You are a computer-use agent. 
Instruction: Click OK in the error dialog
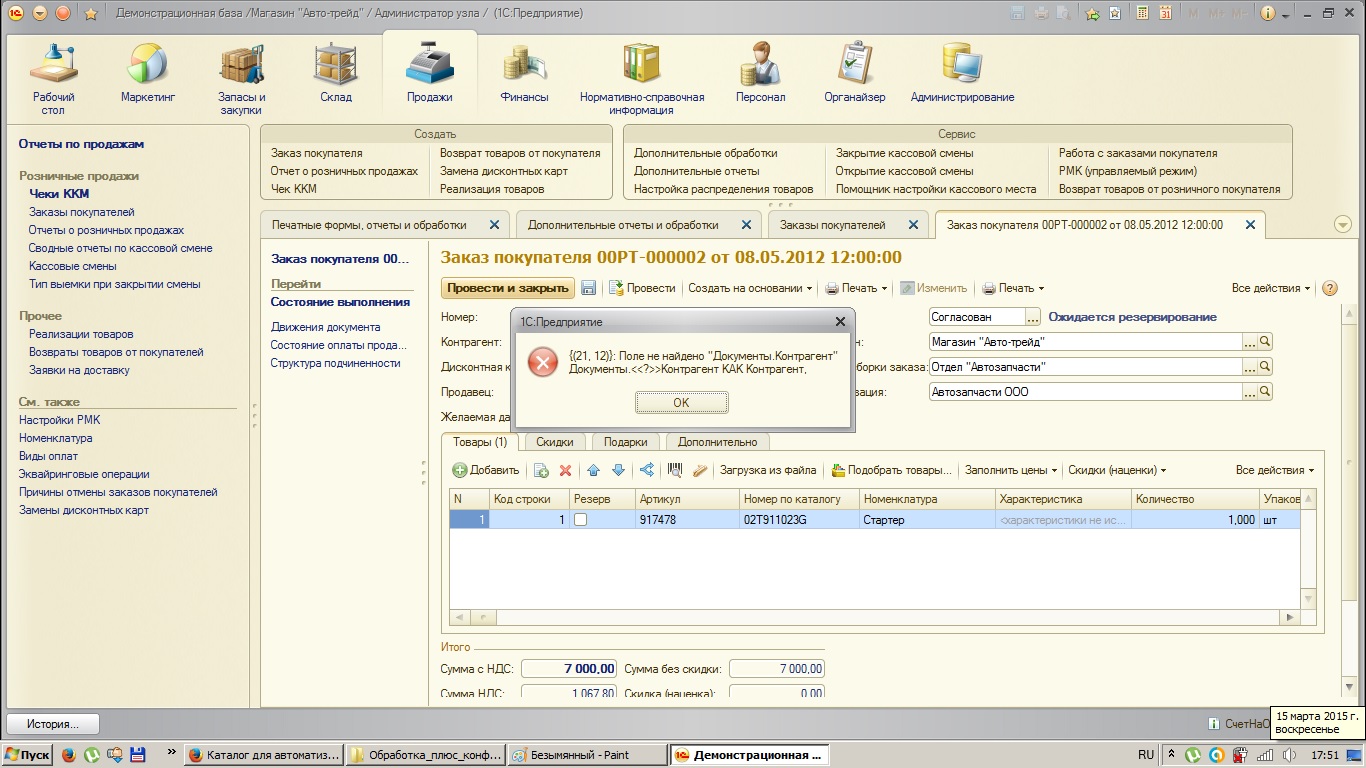click(681, 402)
